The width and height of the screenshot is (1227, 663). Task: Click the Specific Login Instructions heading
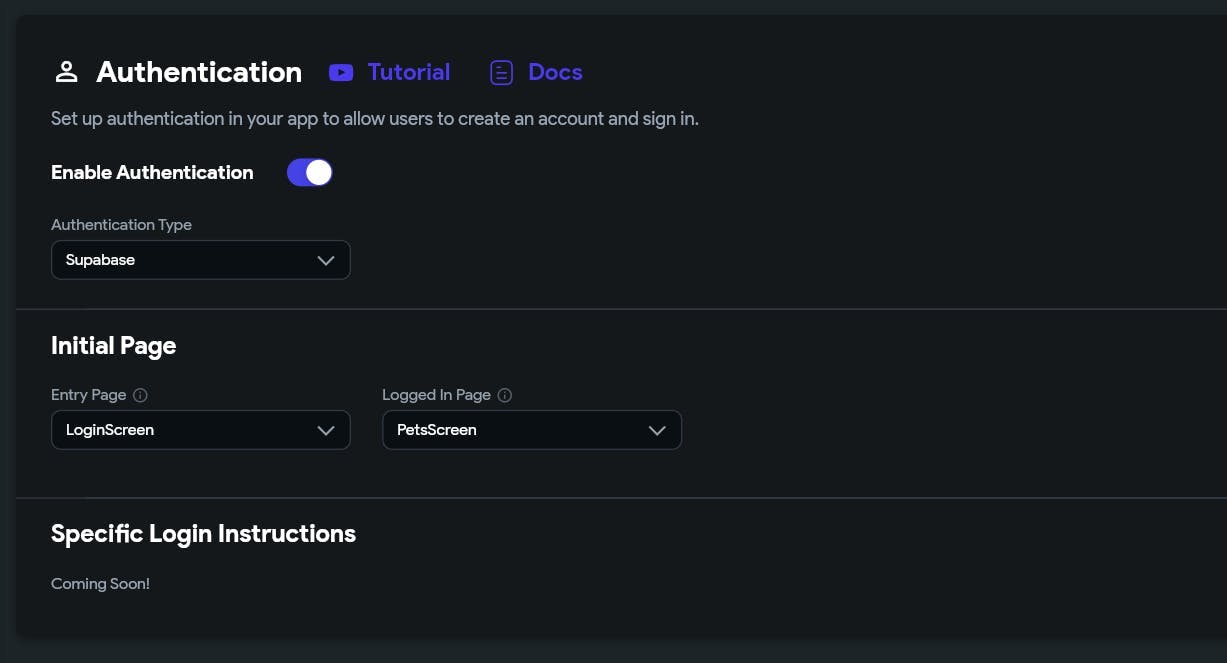click(203, 534)
